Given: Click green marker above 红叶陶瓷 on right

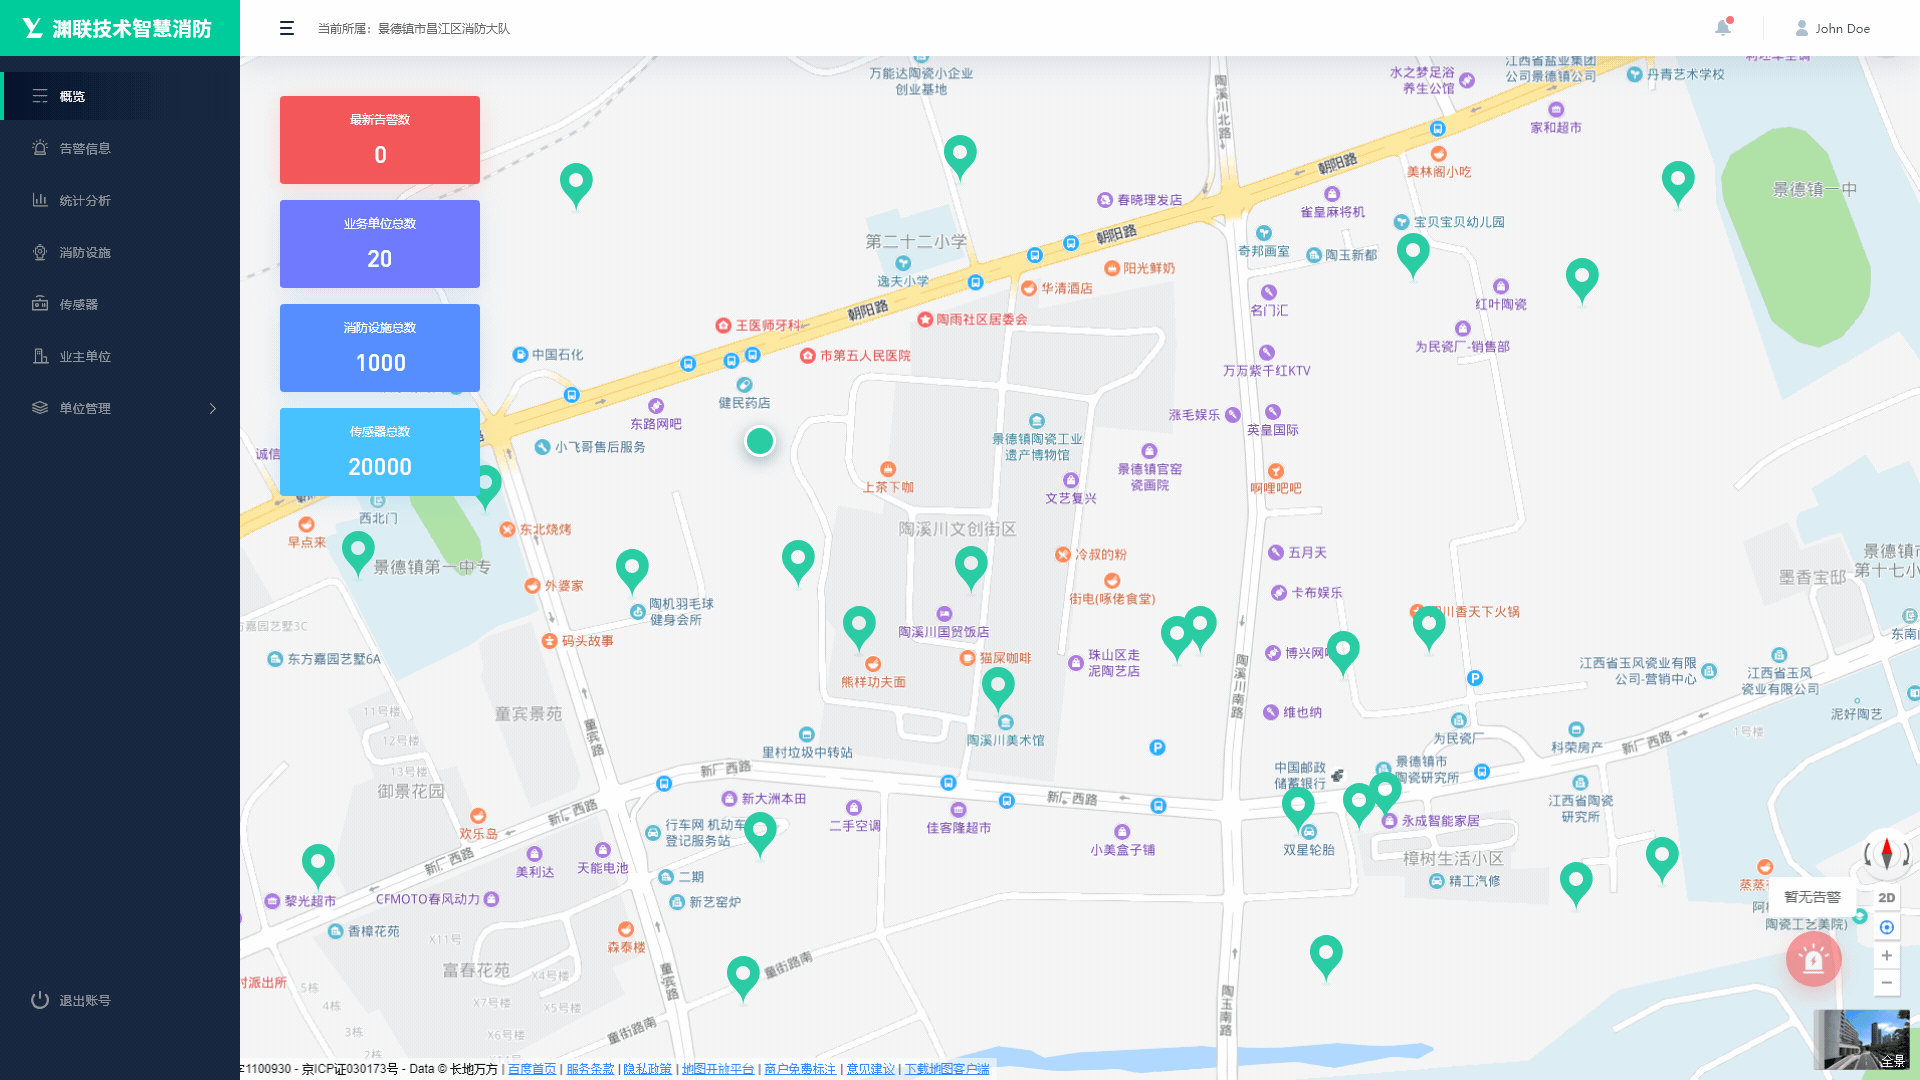Looking at the screenshot, I should (1582, 280).
